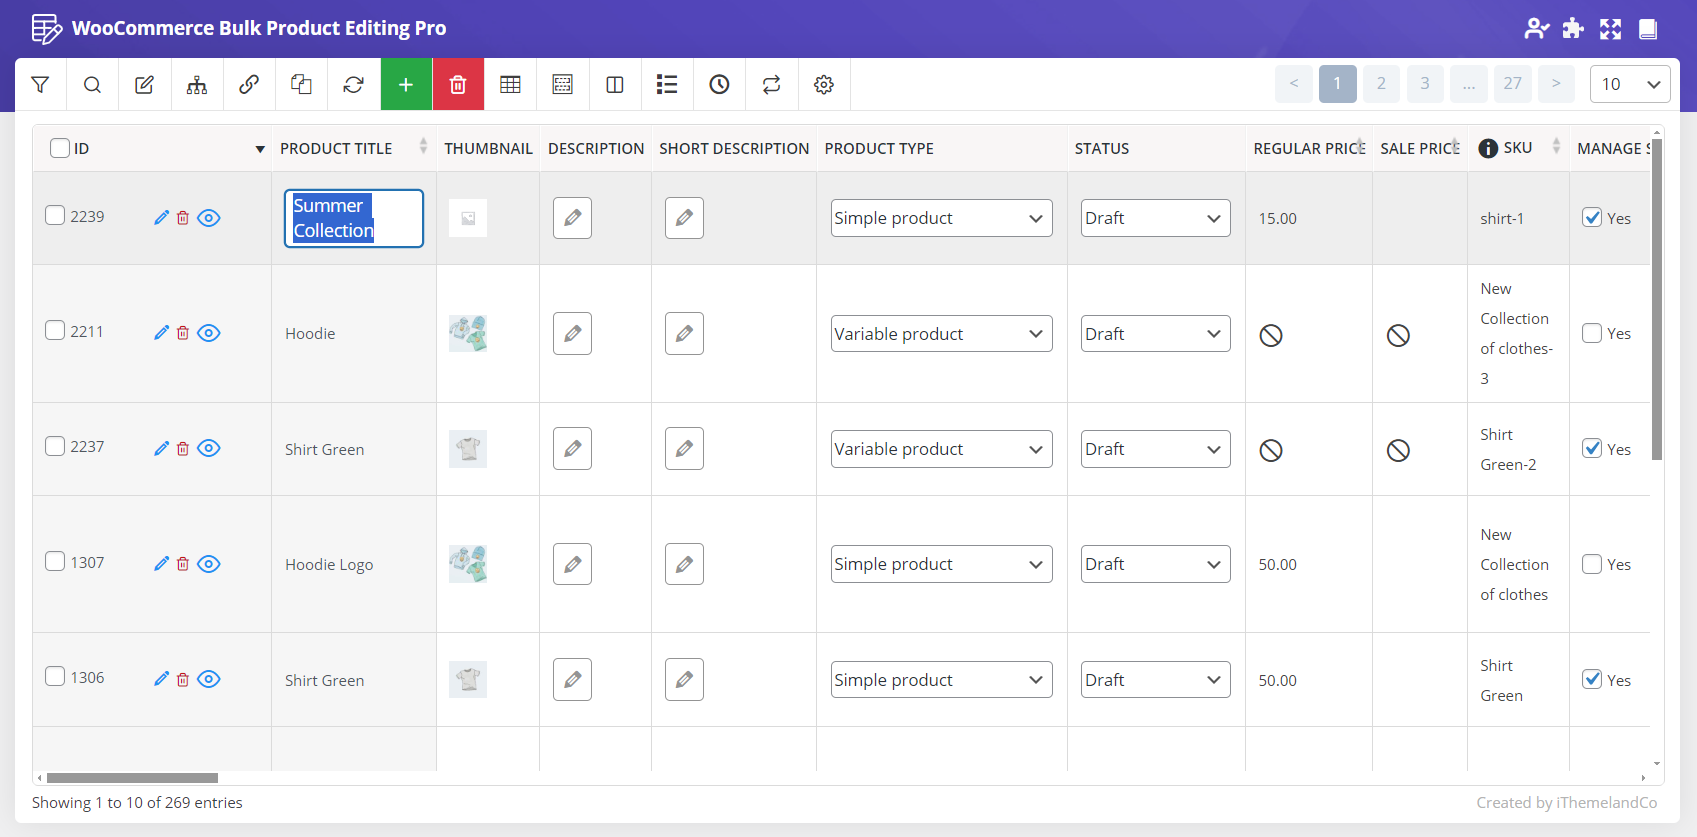Open the history clock icon
The width and height of the screenshot is (1697, 837).
pos(719,85)
